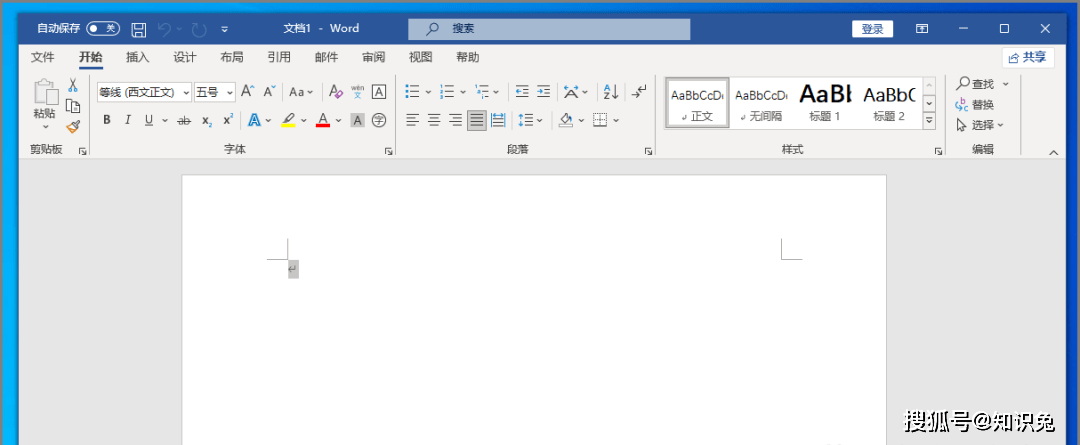Click the Replace (替换) icon button
The image size is (1080, 445).
click(975, 105)
